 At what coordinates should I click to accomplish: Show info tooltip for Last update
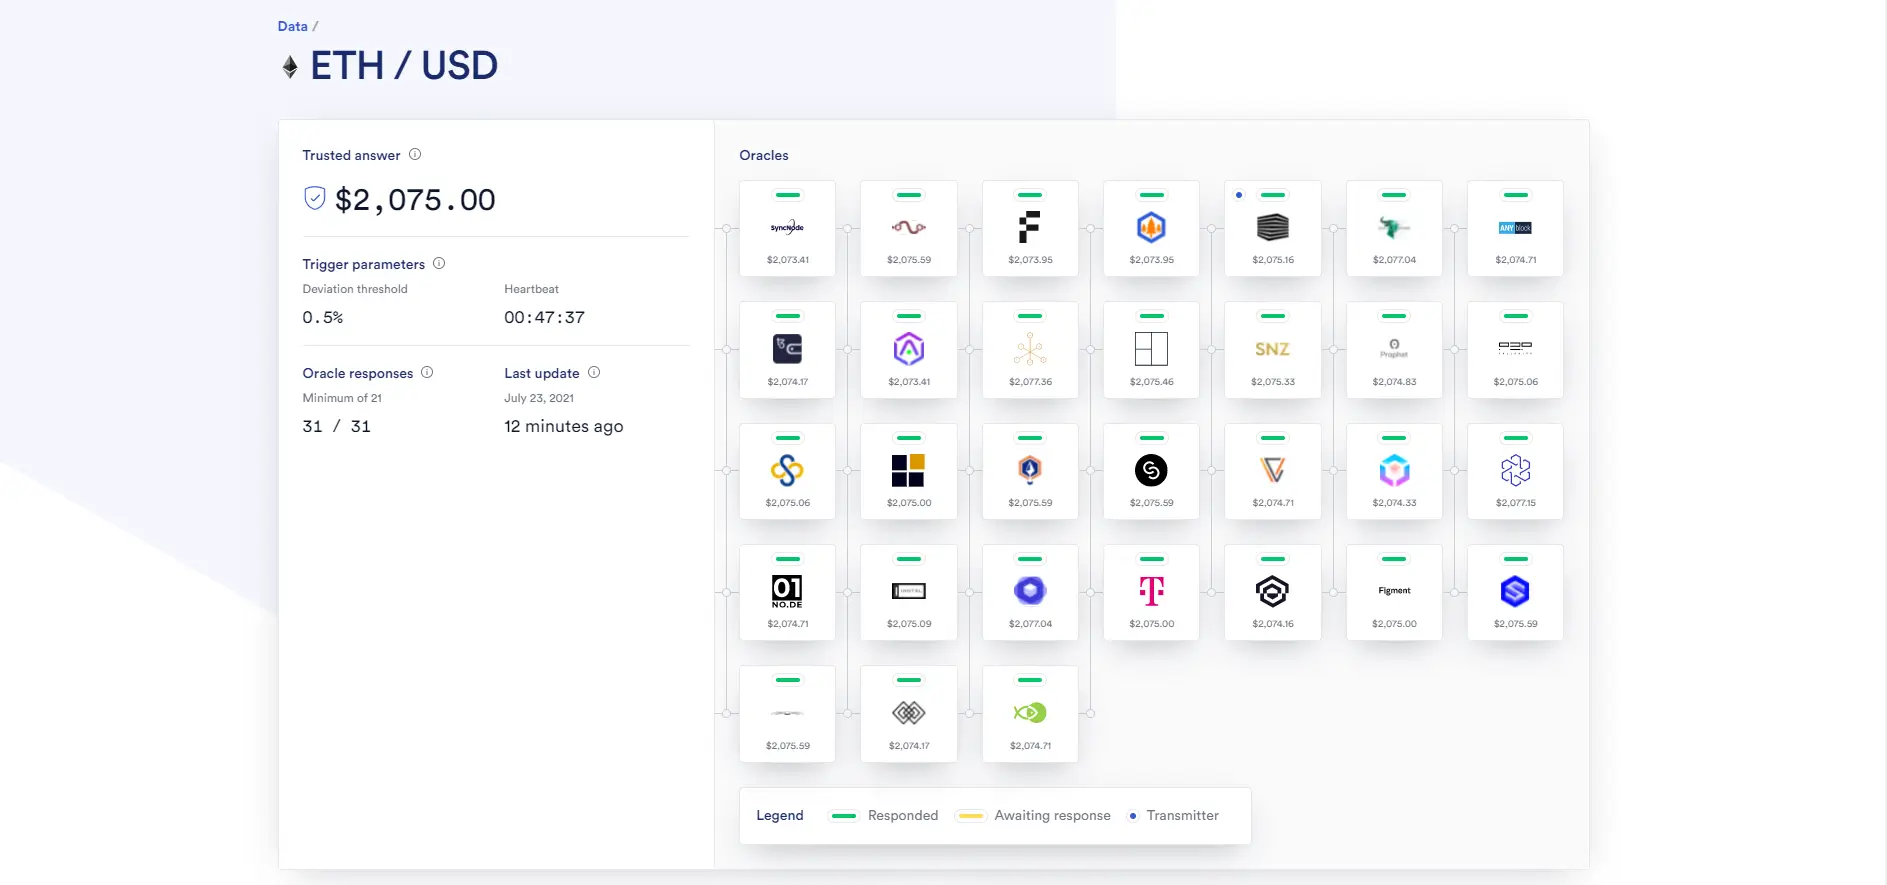594,372
